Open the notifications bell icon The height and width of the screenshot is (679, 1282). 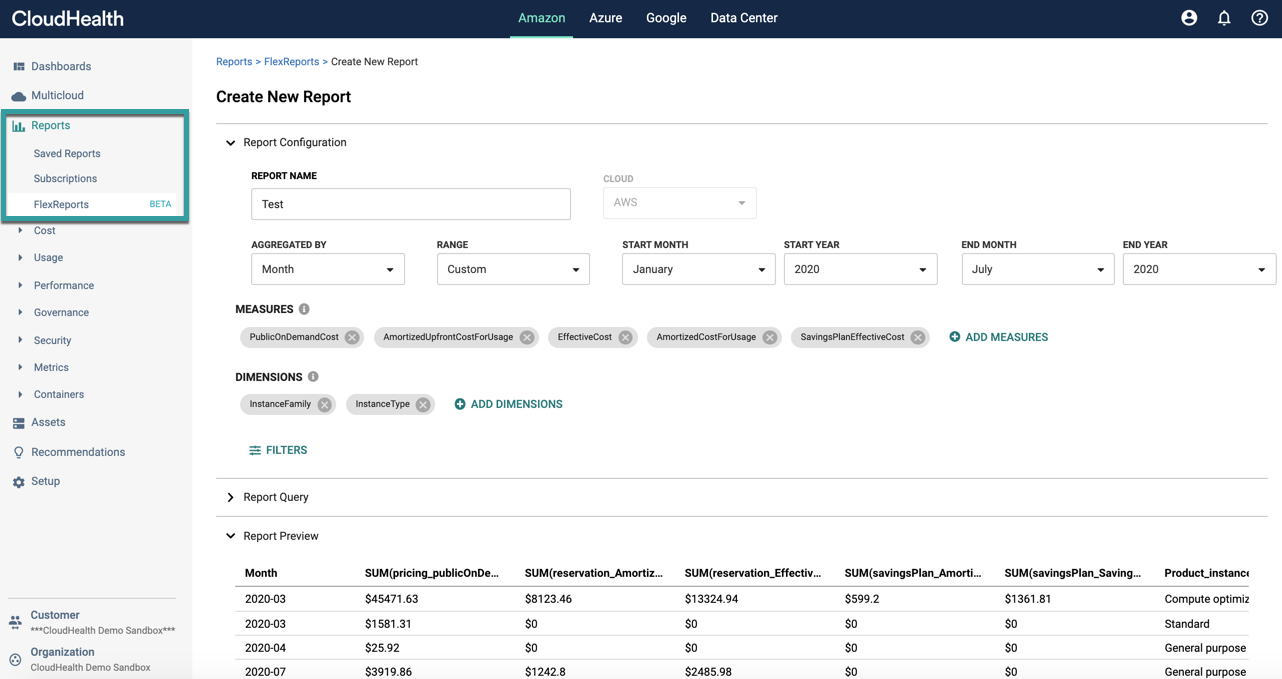pyautogui.click(x=1224, y=17)
